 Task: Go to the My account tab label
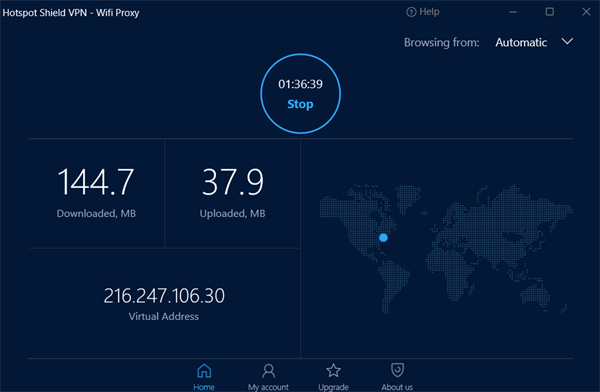click(268, 387)
